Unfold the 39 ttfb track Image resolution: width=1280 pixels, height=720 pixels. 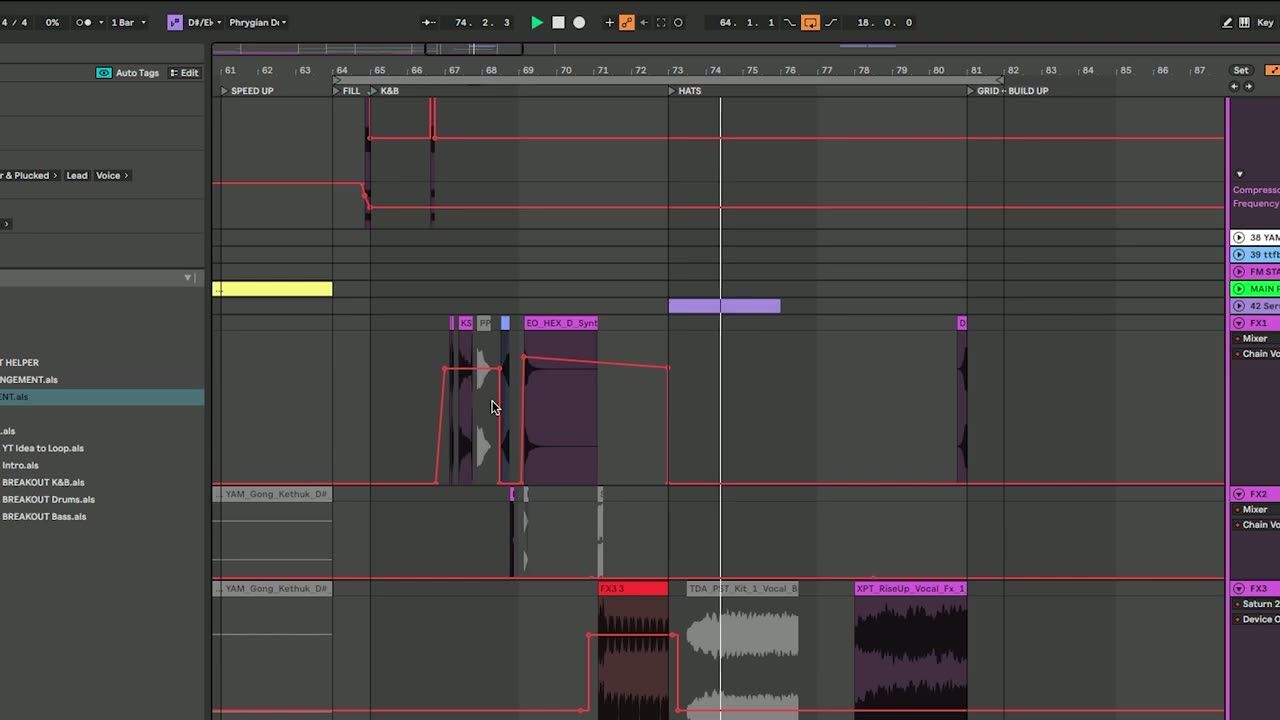click(x=1239, y=254)
